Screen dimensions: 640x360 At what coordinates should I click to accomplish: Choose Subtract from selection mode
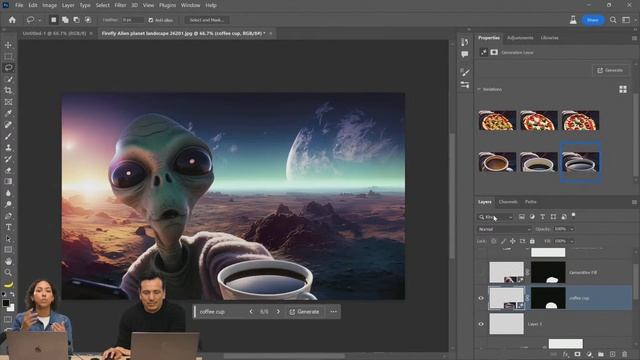[76, 20]
